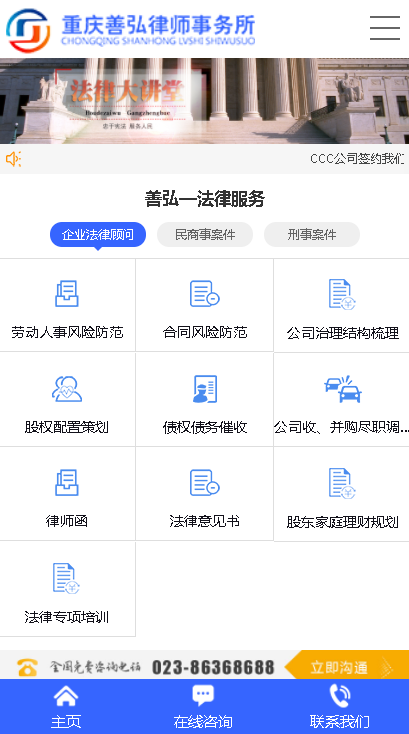The height and width of the screenshot is (734, 409).
Task: Click the 立即沟通 button
Action: coord(347,665)
